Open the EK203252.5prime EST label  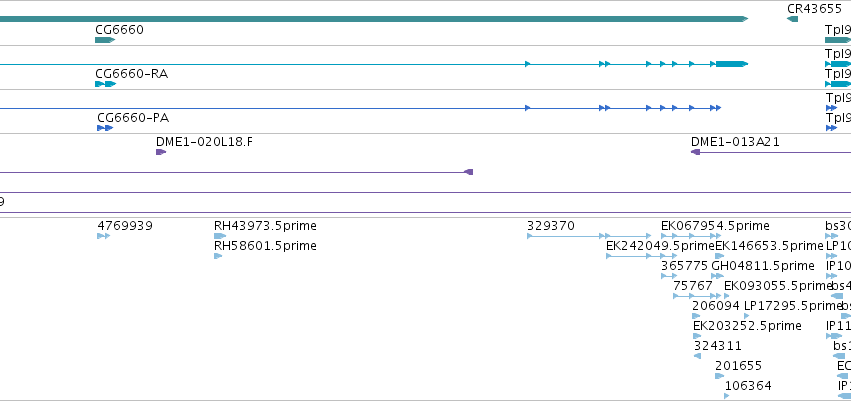click(x=747, y=326)
